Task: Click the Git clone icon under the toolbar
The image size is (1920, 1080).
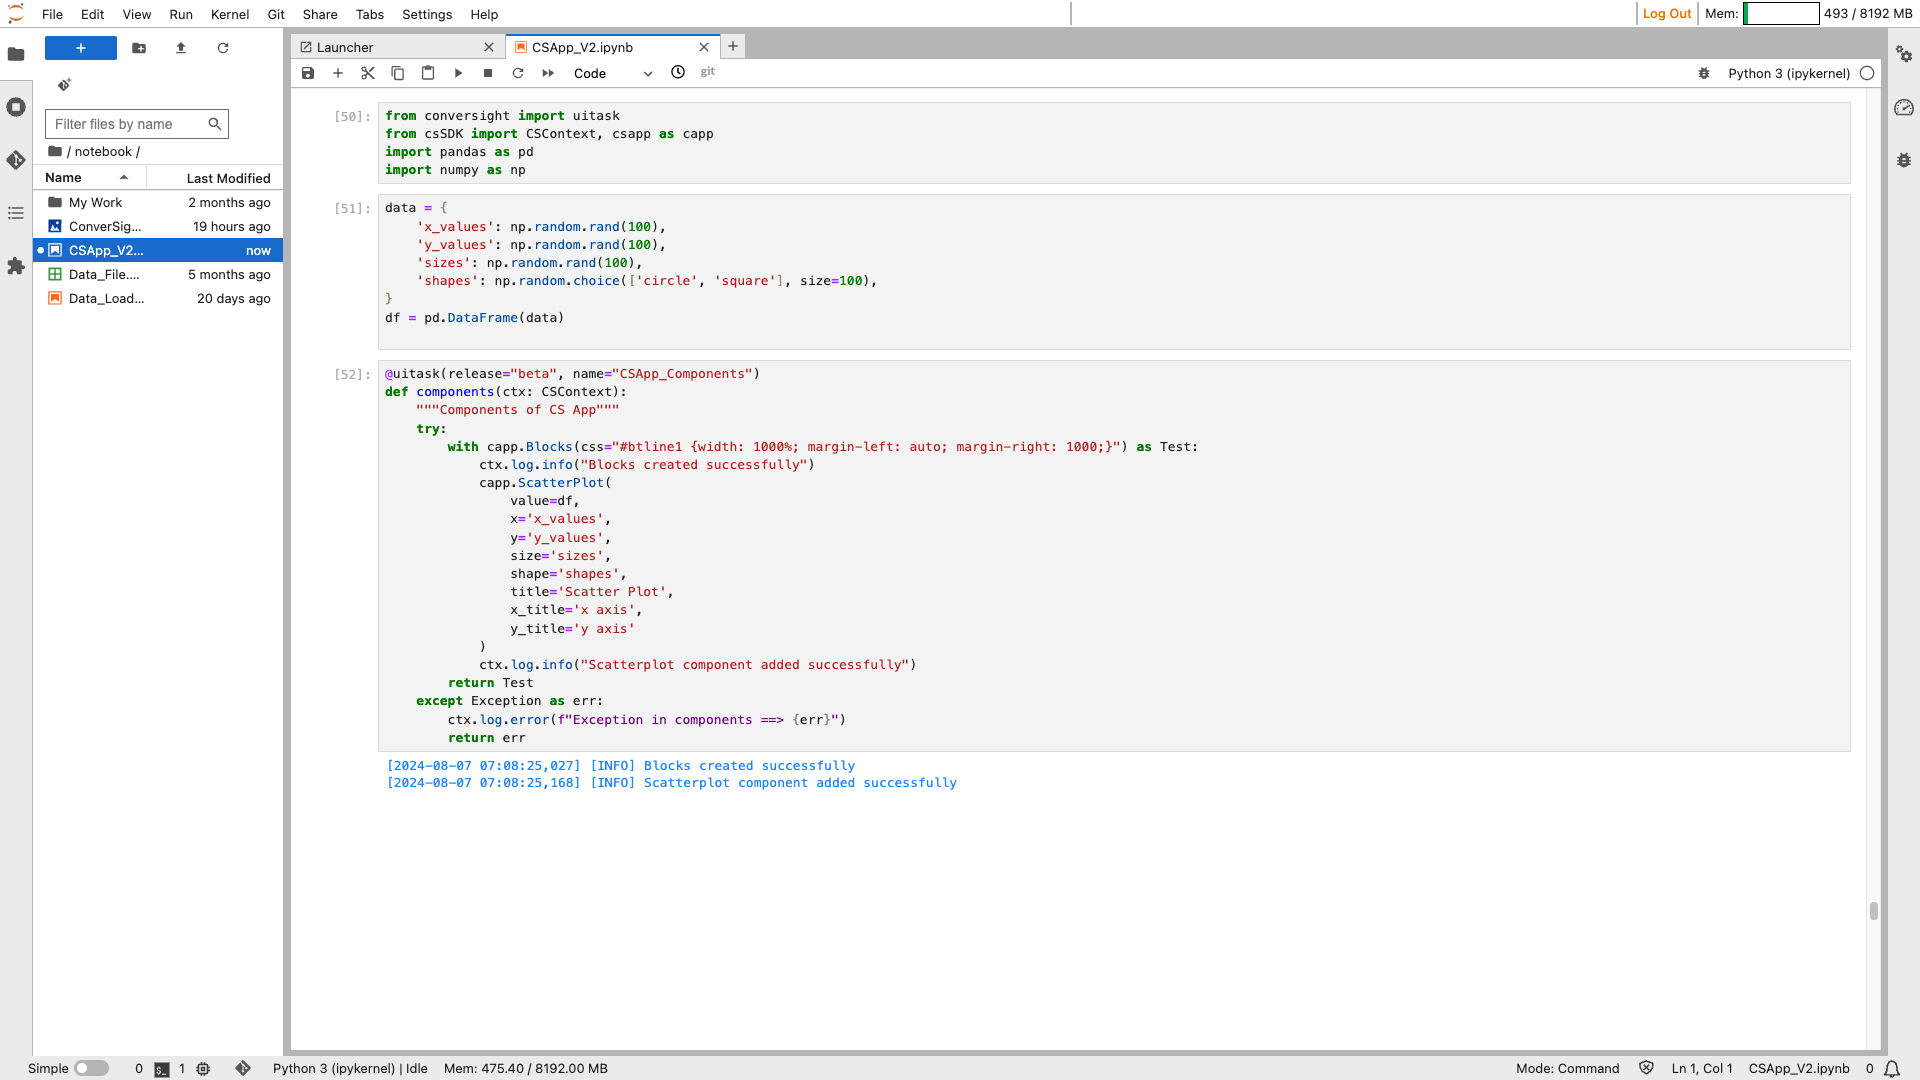Action: [64, 85]
